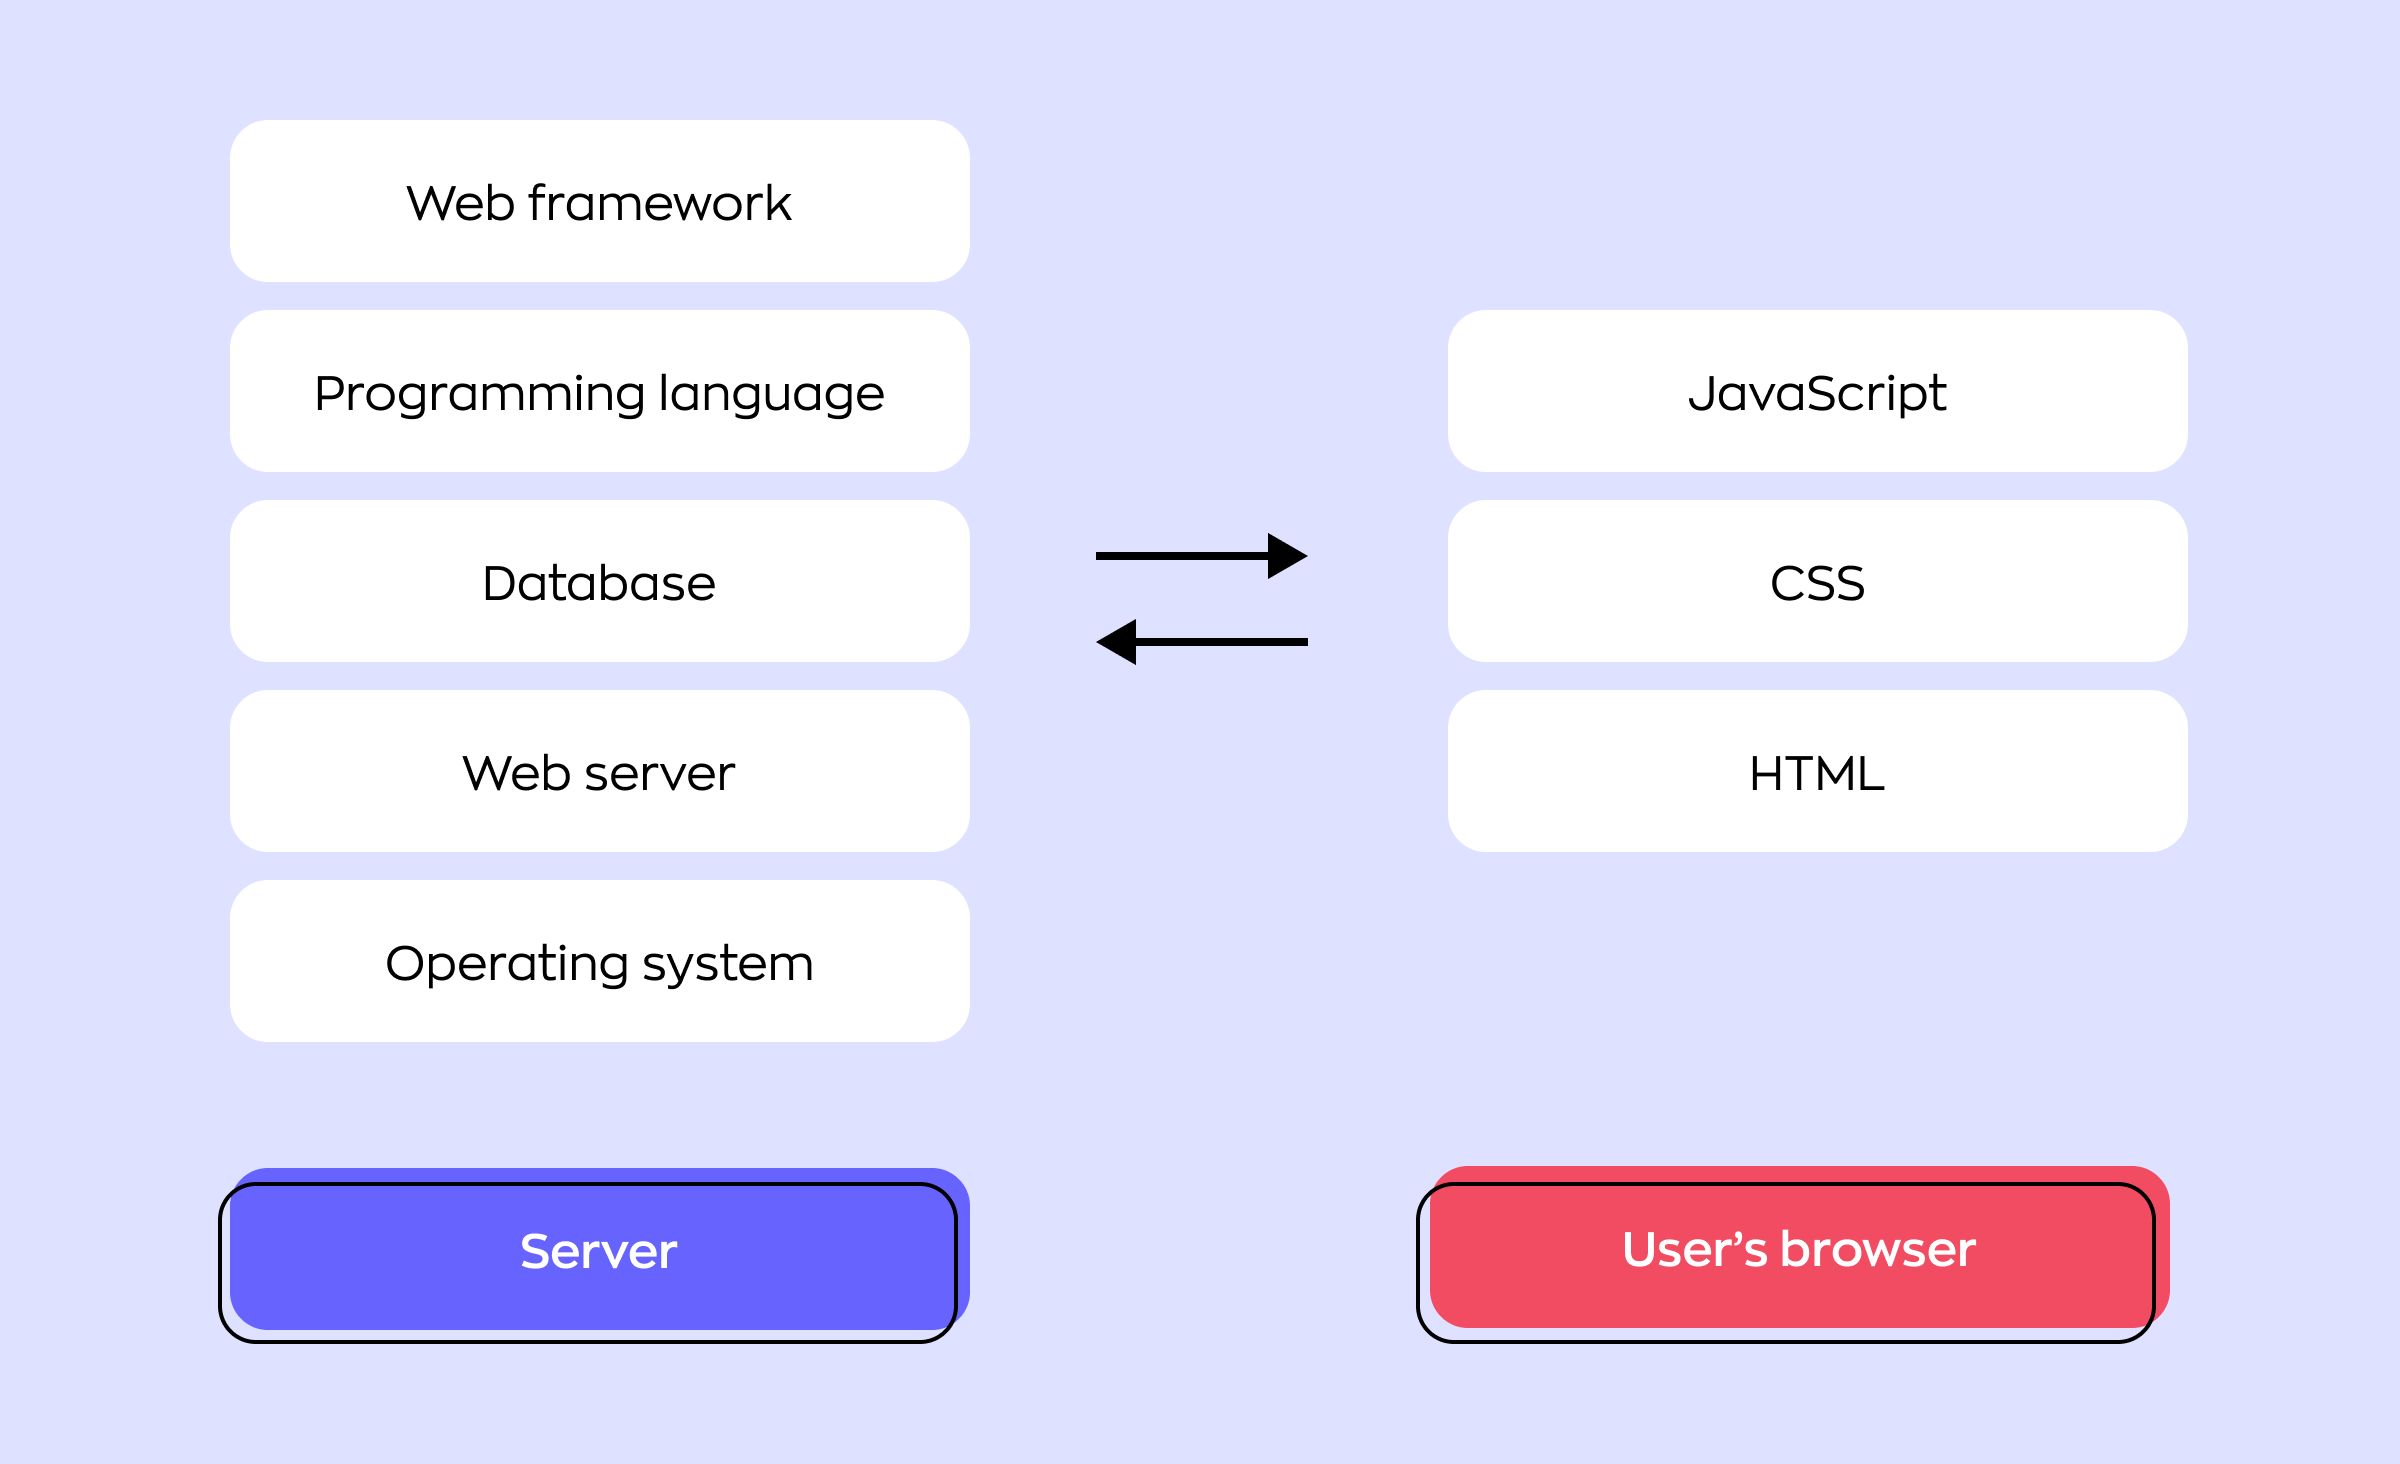Click the word 'language' in the server stack
The width and height of the screenshot is (2400, 1464).
pyautogui.click(x=772, y=394)
